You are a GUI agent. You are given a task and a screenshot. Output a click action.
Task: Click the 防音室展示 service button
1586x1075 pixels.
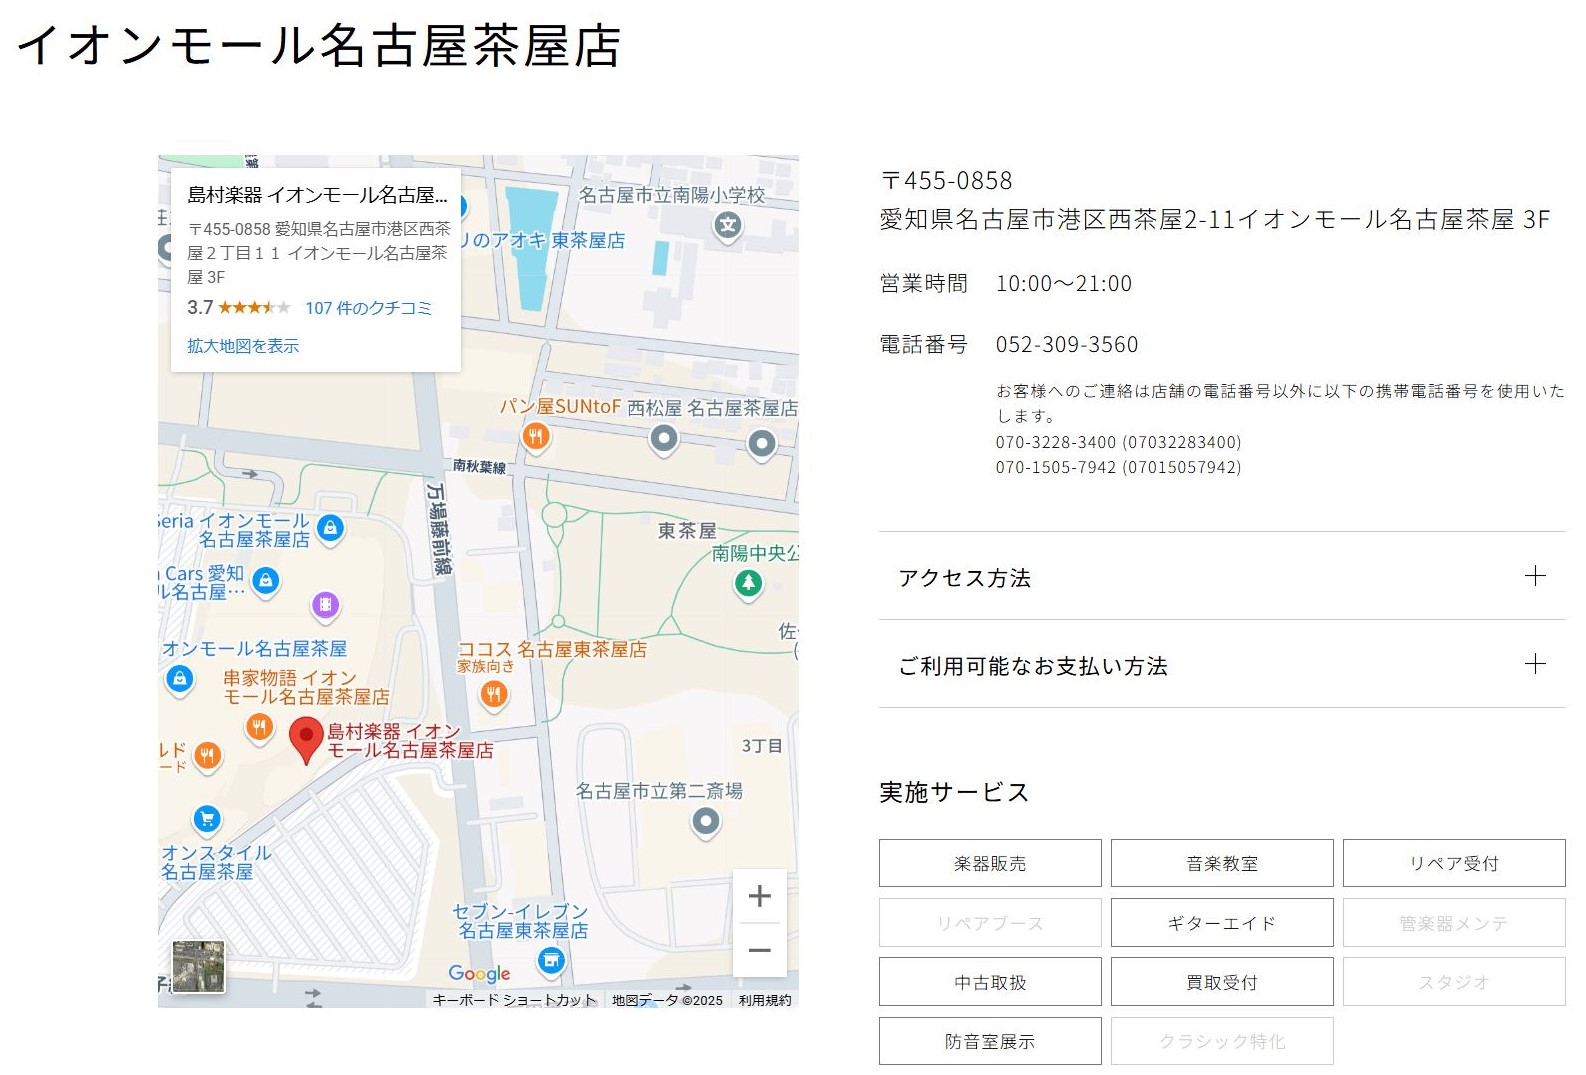click(x=990, y=1041)
